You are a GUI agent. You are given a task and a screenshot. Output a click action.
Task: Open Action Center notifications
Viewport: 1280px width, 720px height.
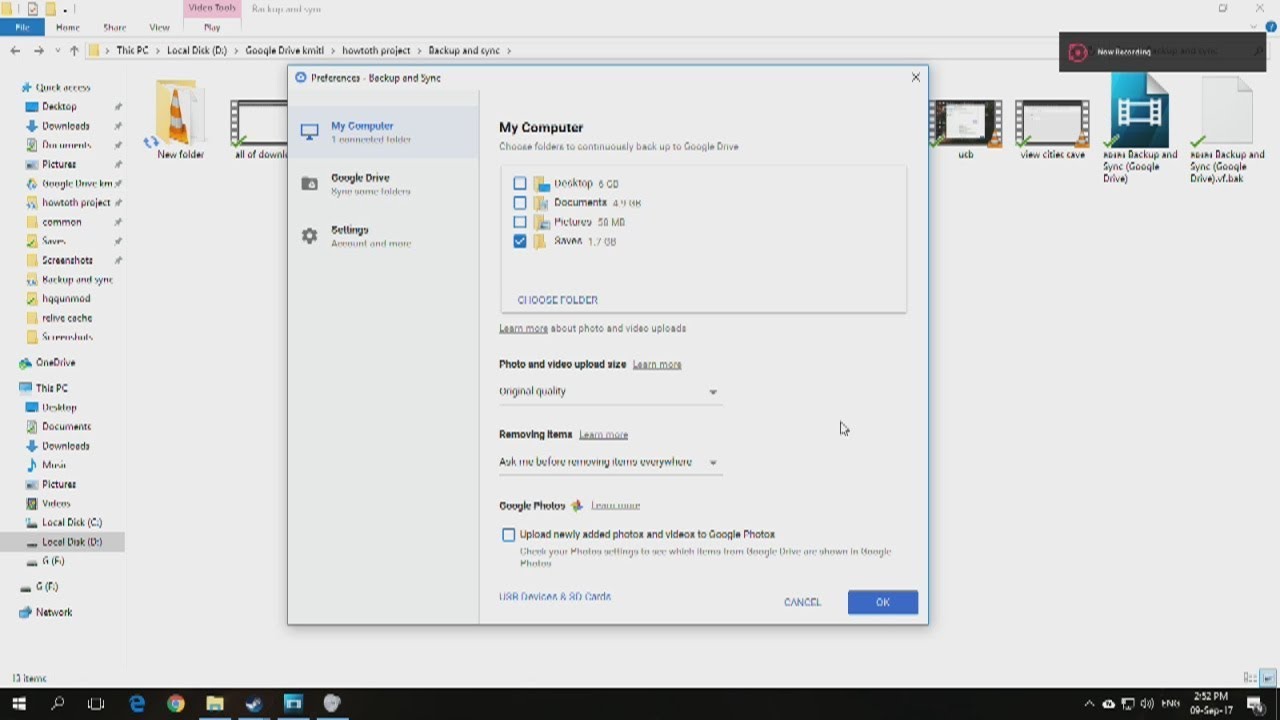(x=1256, y=704)
